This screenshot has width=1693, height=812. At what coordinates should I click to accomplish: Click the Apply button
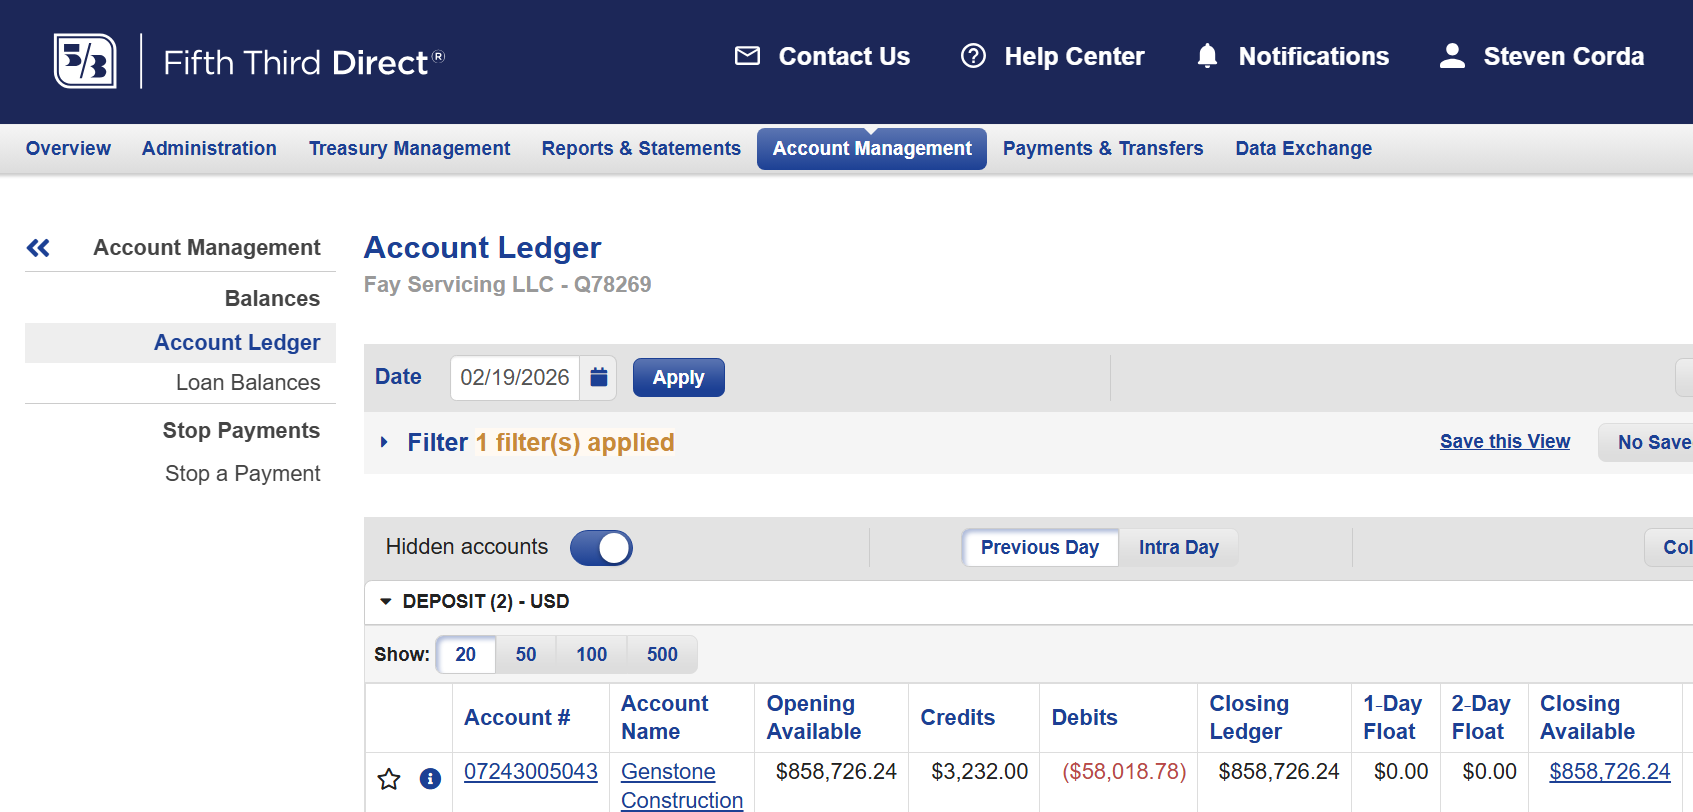point(679,378)
